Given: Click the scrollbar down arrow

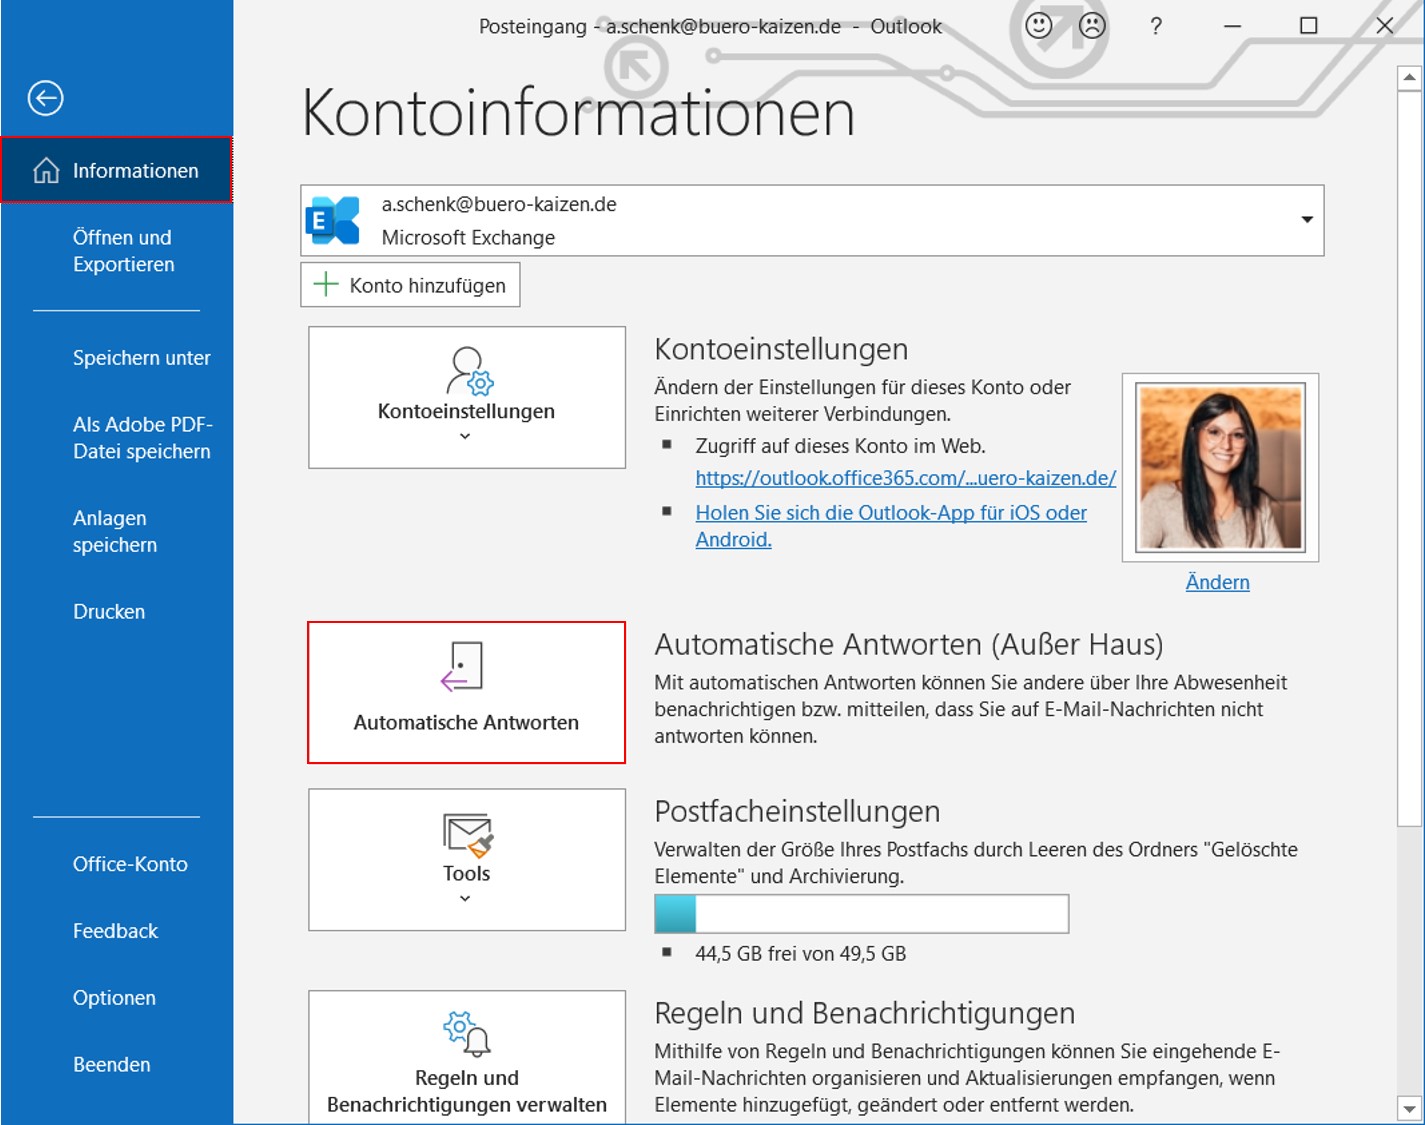Looking at the screenshot, I should point(1409,1108).
